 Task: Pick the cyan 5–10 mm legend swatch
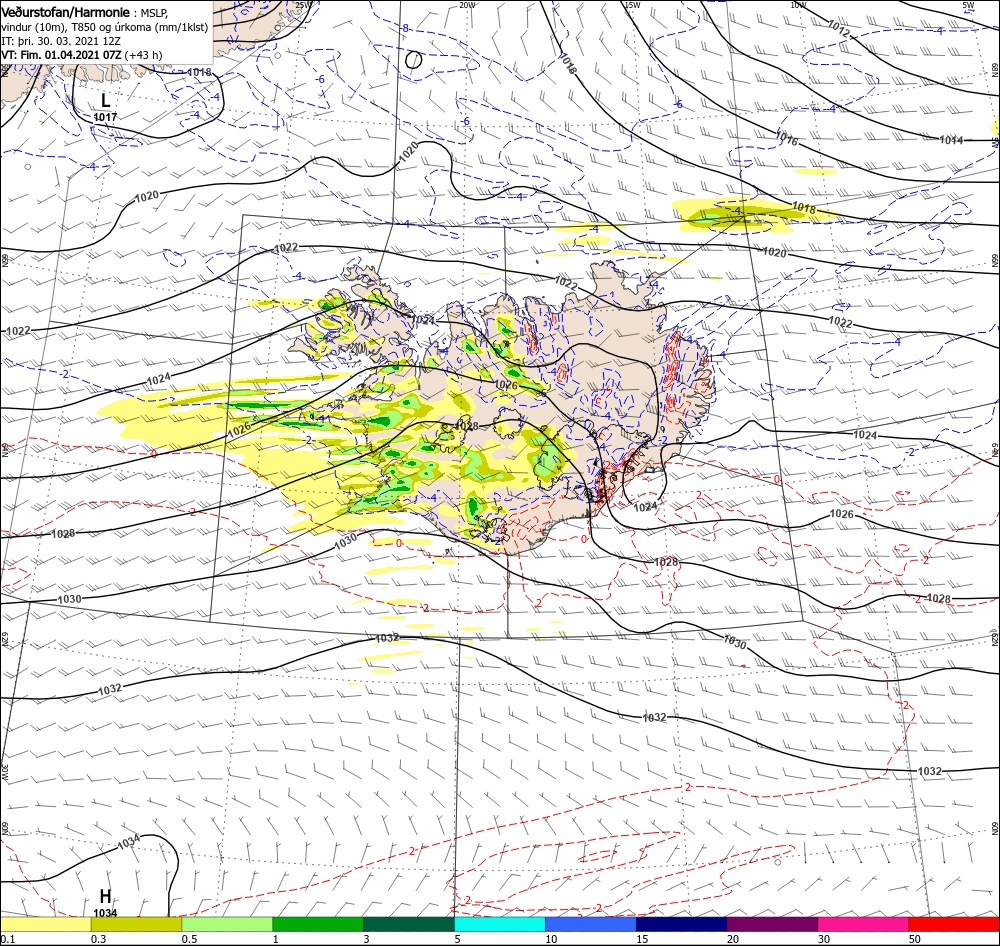(x=499, y=924)
